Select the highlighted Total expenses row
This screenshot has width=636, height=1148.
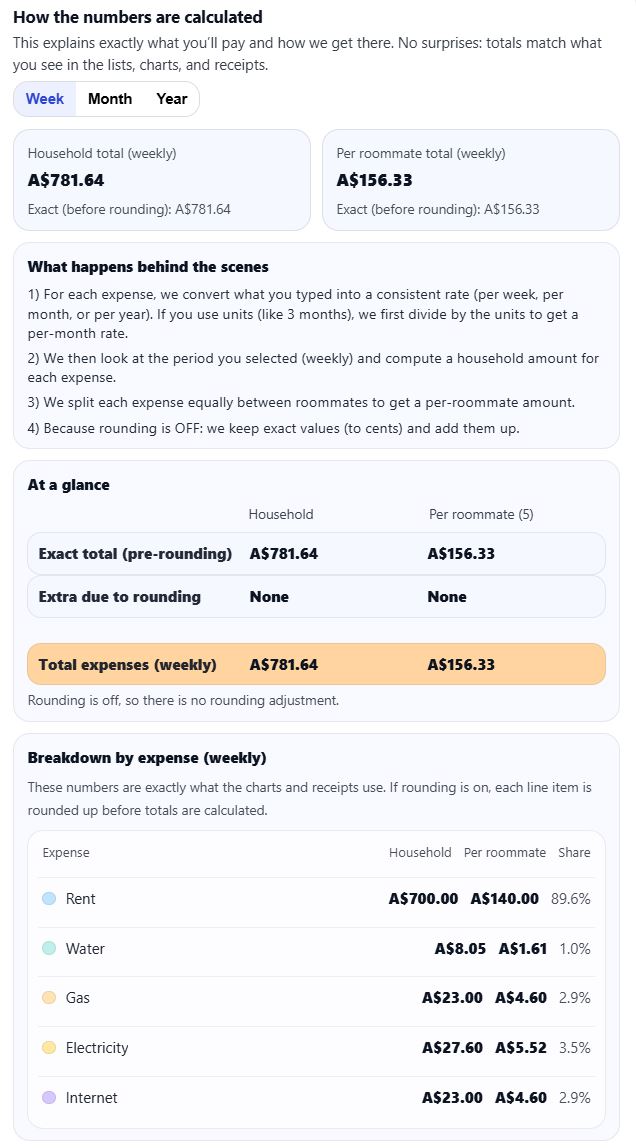318,664
